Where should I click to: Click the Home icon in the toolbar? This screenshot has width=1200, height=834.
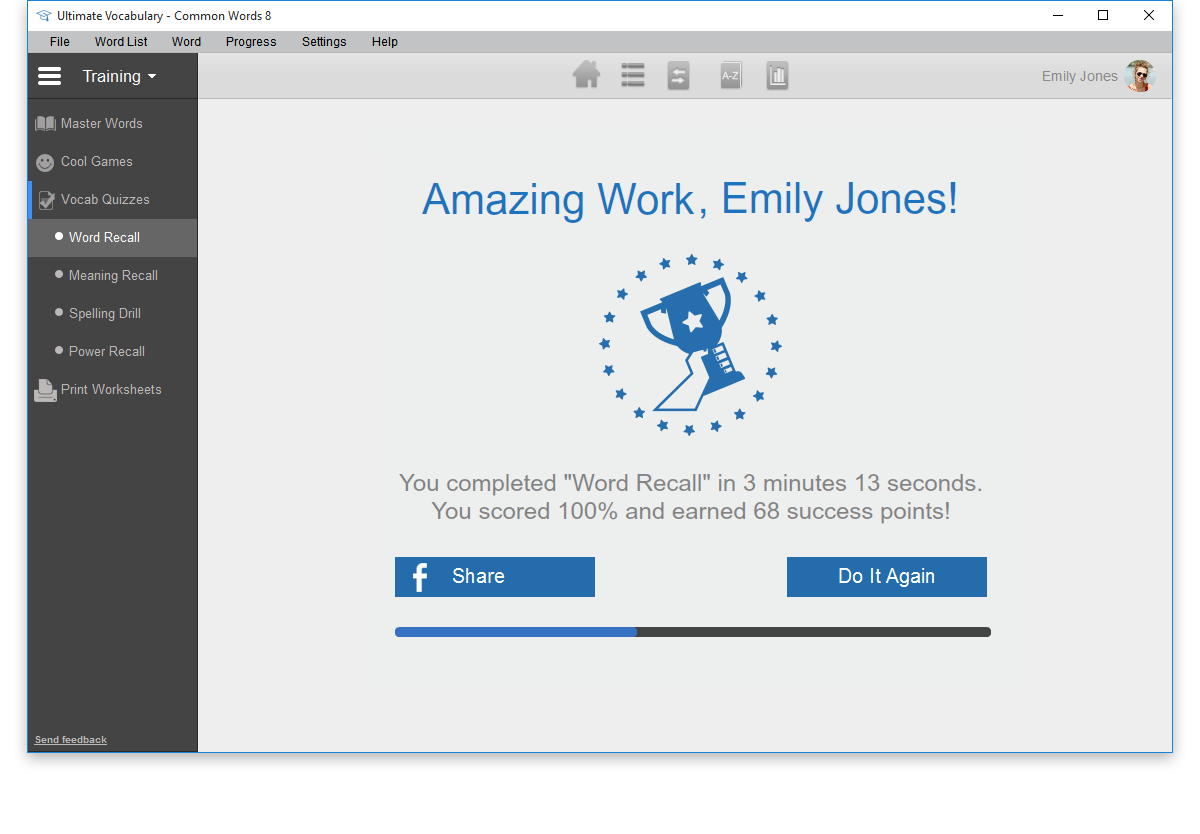tap(587, 76)
